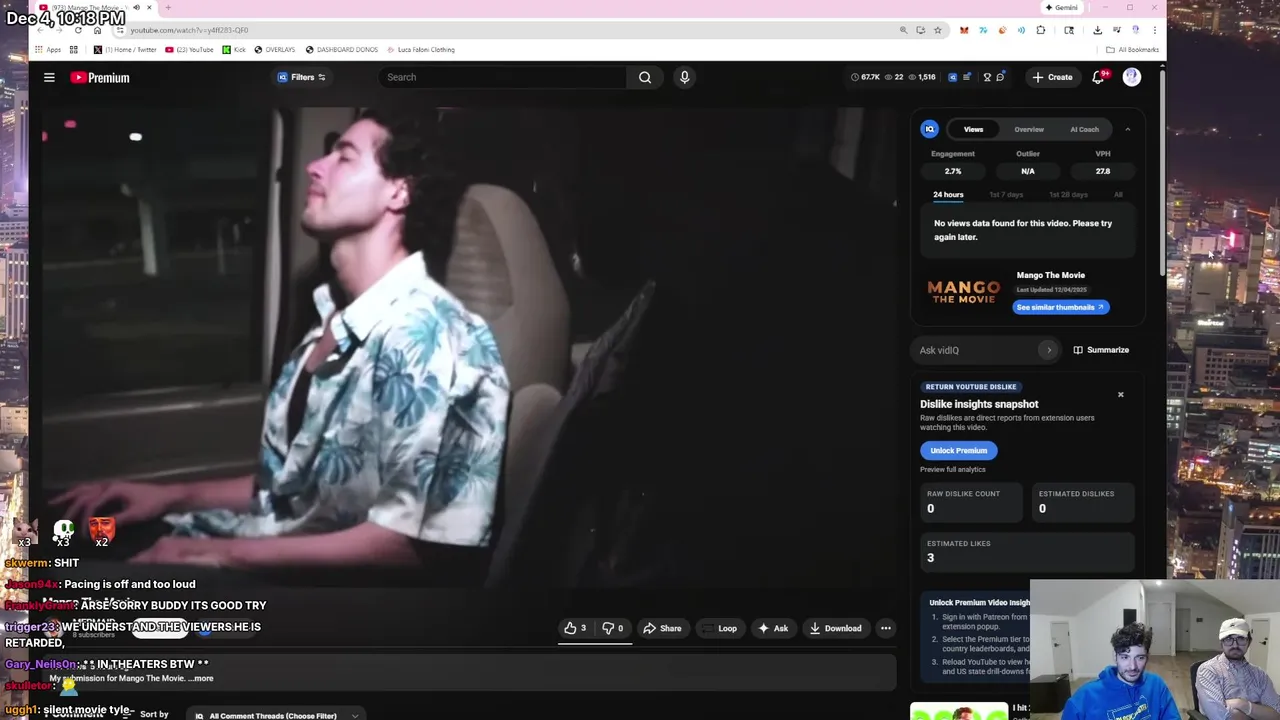Select the 1st 7 days views range
The width and height of the screenshot is (1280, 720).
coord(1006,194)
